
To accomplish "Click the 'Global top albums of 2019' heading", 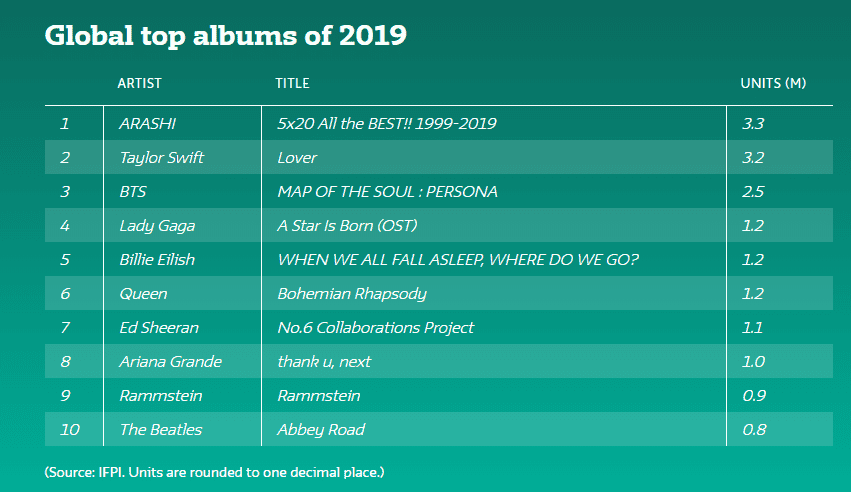I will pos(225,36).
